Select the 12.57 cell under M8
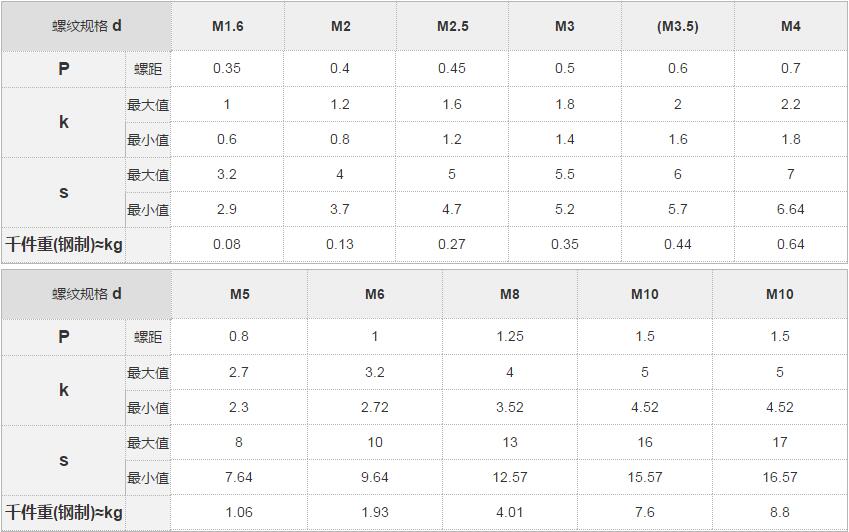Image resolution: width=849 pixels, height=532 pixels. tap(510, 477)
